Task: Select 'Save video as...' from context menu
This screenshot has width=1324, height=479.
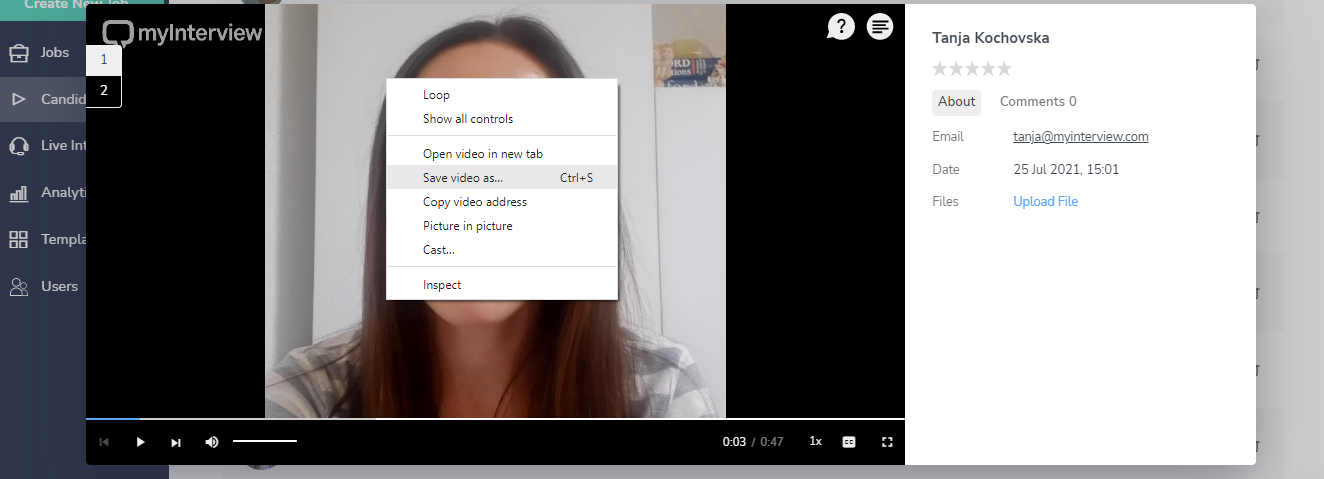Action: (463, 178)
